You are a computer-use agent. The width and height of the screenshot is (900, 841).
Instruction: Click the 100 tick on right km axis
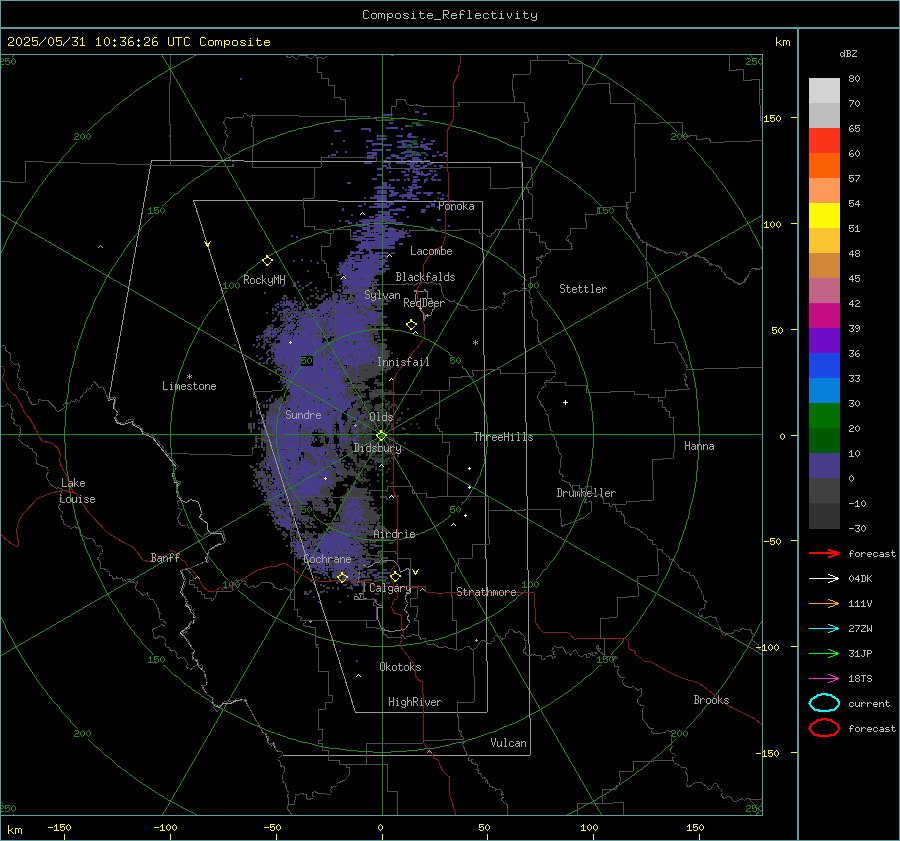click(x=772, y=224)
